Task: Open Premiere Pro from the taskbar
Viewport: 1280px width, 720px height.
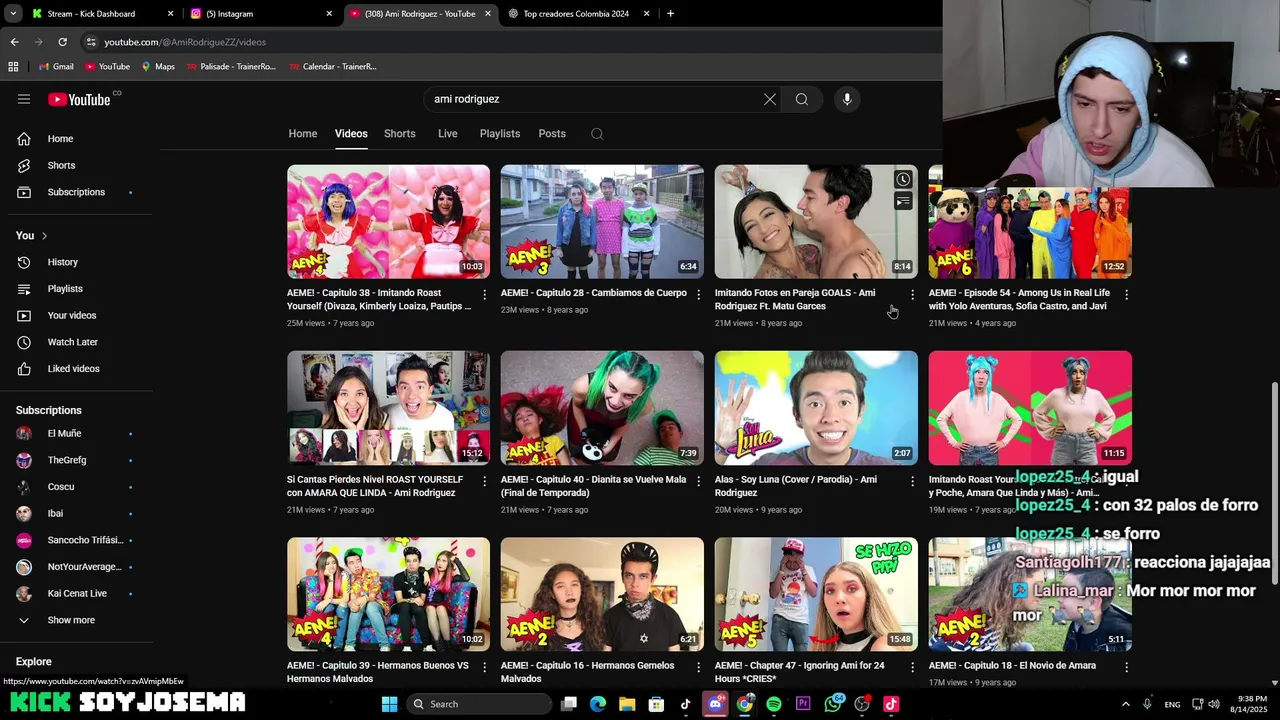Action: coord(803,704)
